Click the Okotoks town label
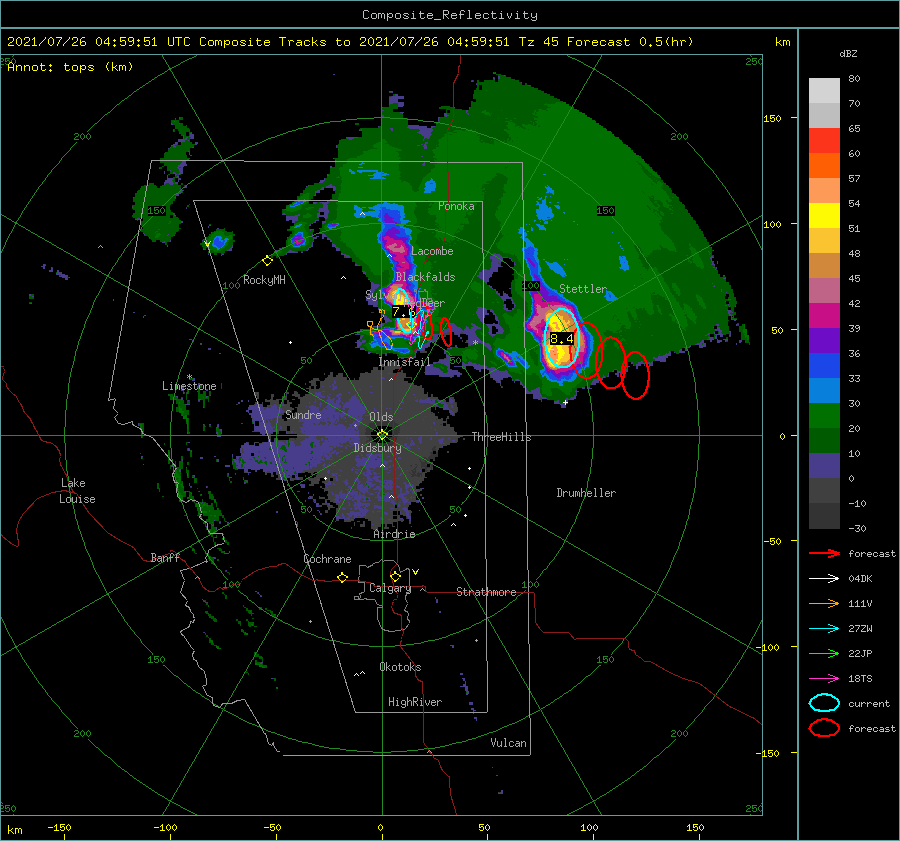900x841 pixels. [400, 666]
